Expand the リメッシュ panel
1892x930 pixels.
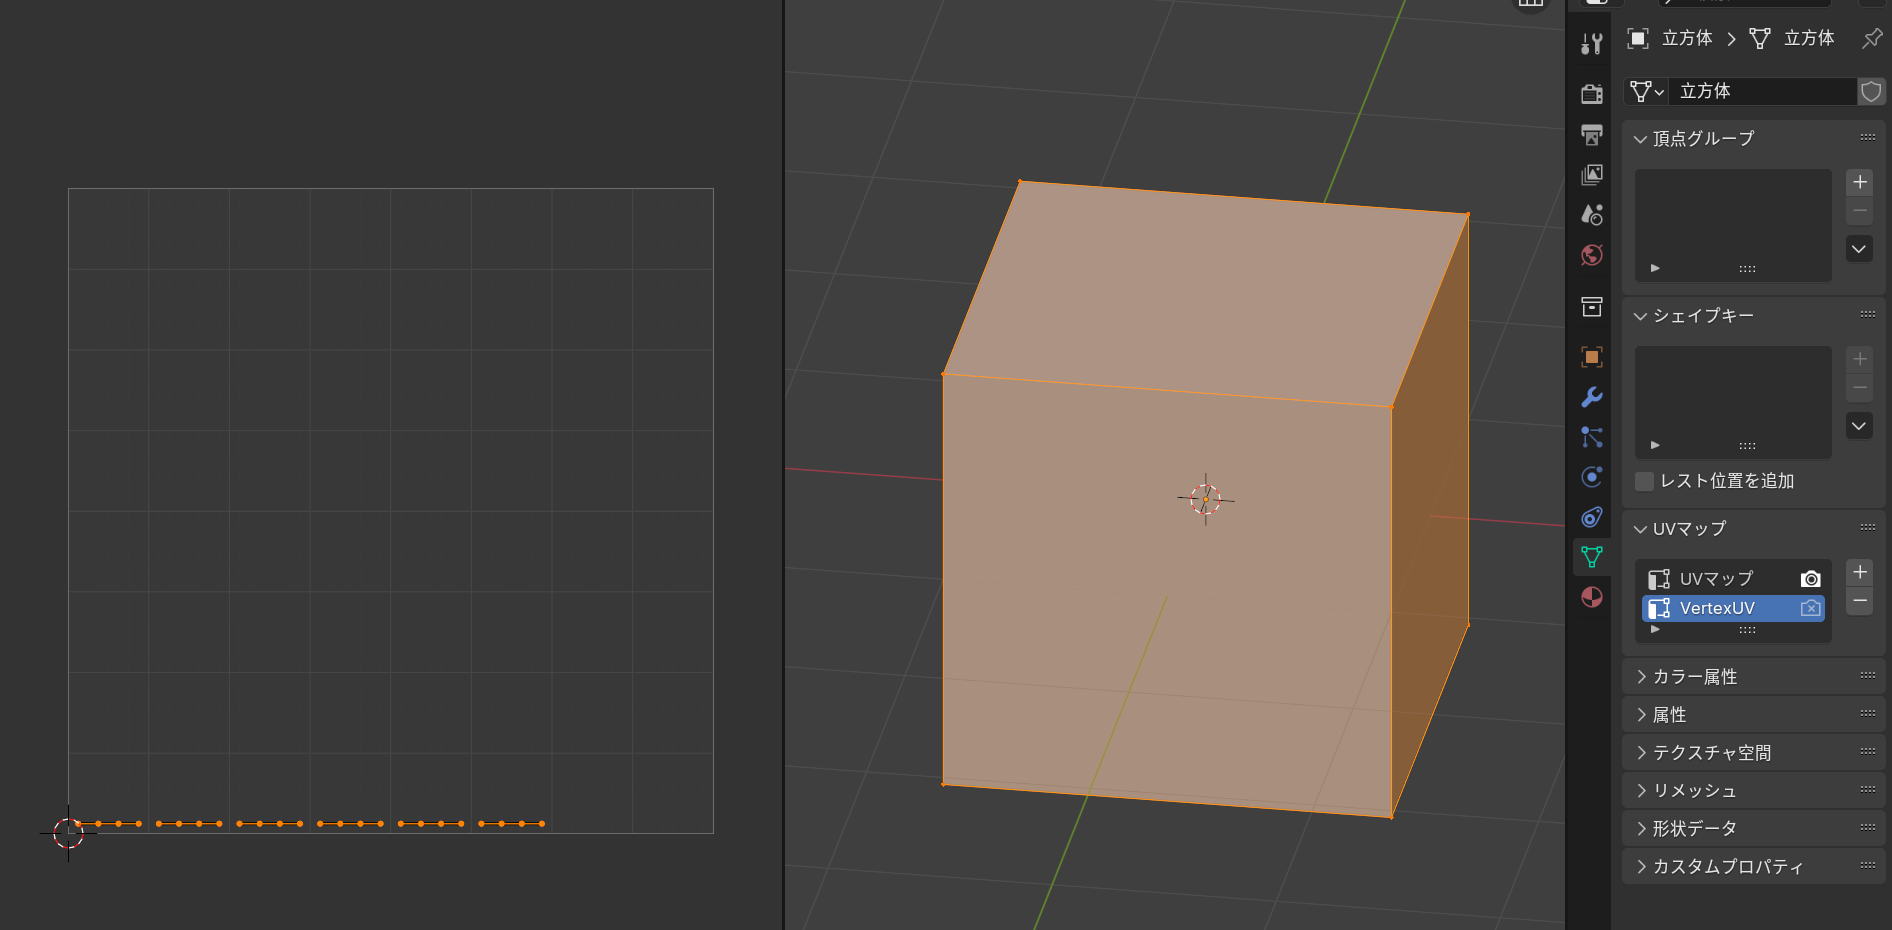click(1754, 791)
